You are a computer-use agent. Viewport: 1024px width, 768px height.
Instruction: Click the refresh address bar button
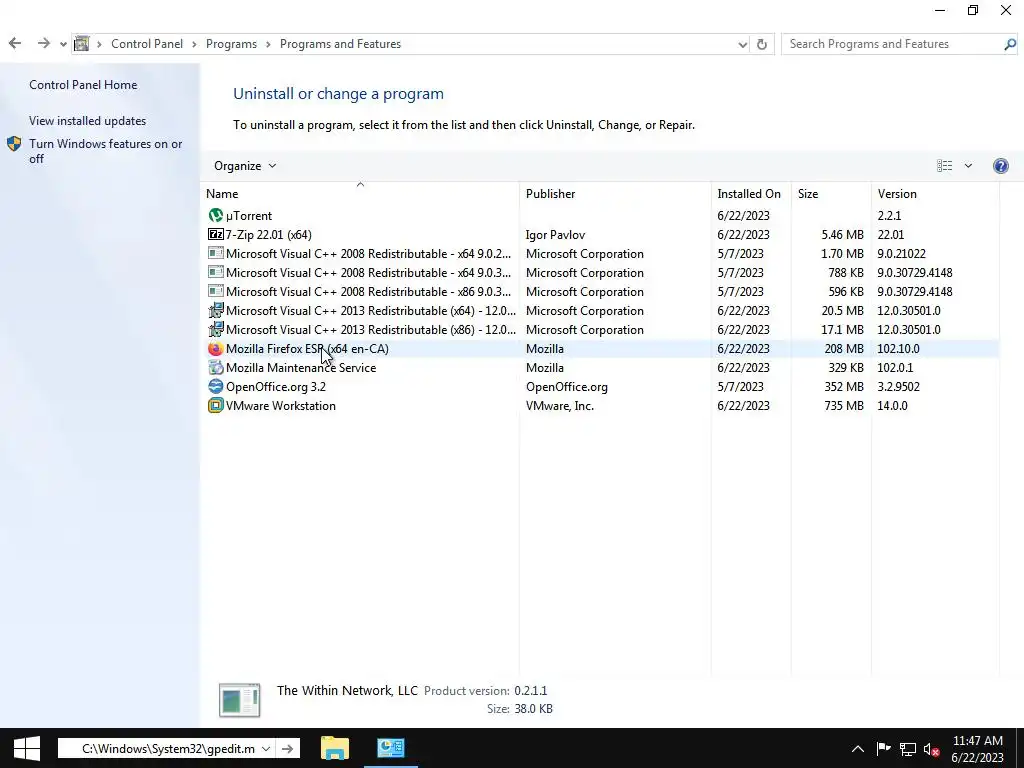point(761,44)
